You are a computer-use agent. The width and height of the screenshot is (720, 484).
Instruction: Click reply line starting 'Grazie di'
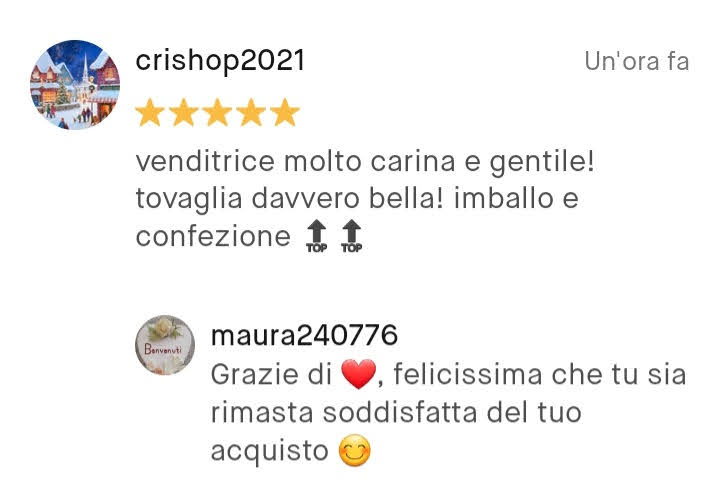pyautogui.click(x=448, y=374)
